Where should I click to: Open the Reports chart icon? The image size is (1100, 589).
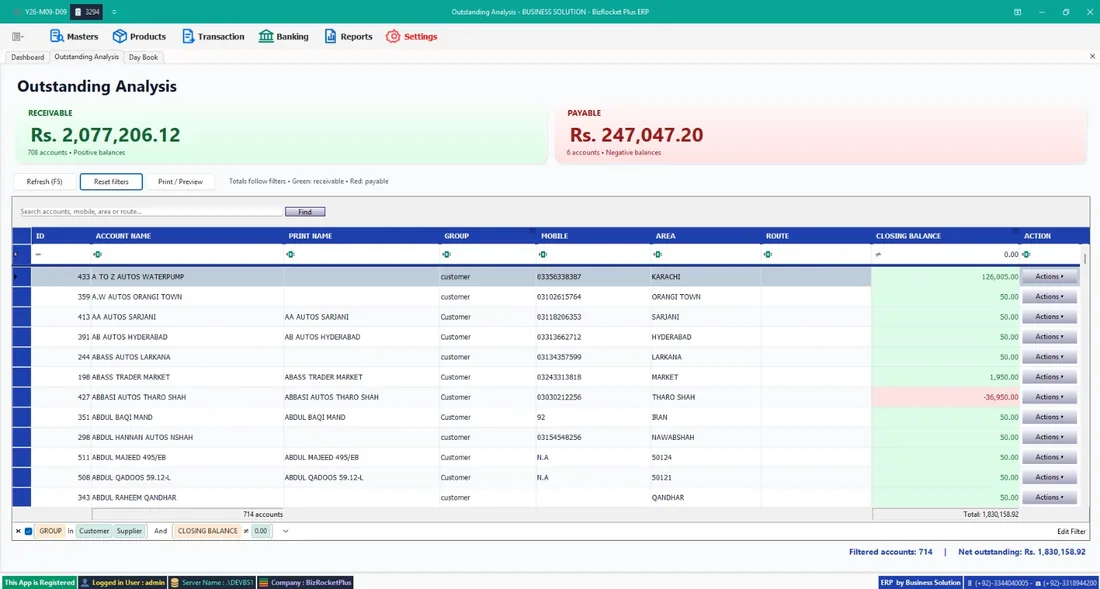coord(330,36)
